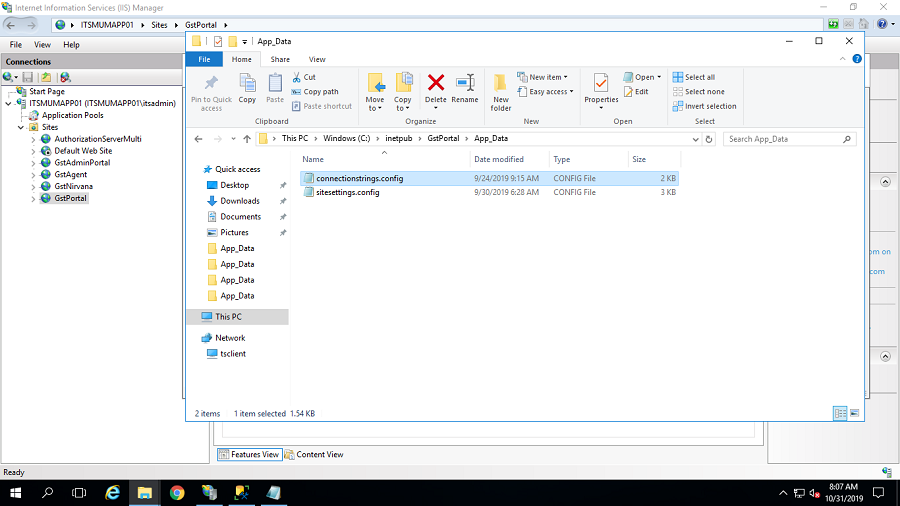This screenshot has width=900, height=506.
Task: Open Explorer help question mark
Action: (x=857, y=59)
